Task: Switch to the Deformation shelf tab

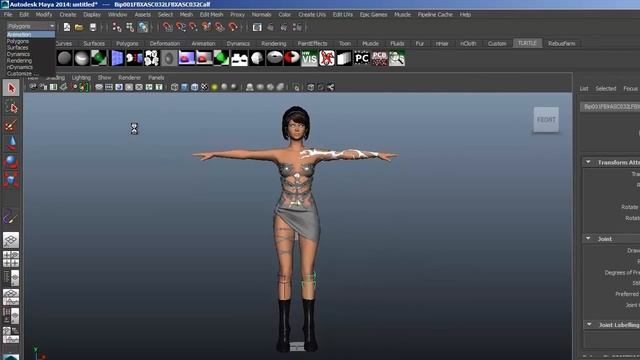Action: [x=164, y=44]
